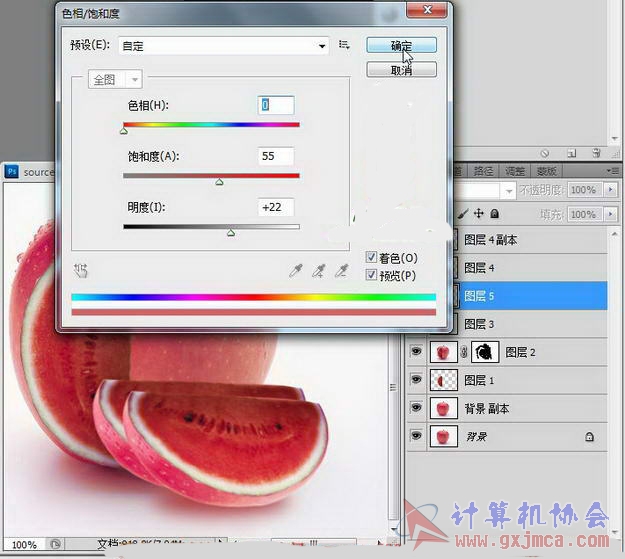Click the lock position move icon
Viewport: 625px width, 559px height.
click(x=478, y=214)
